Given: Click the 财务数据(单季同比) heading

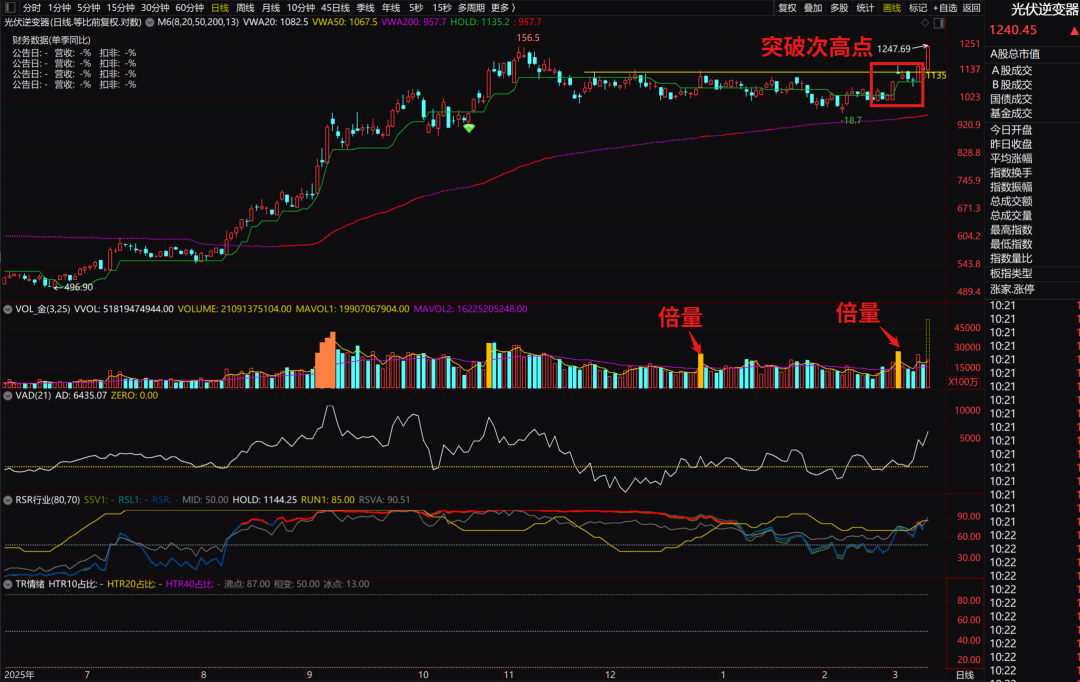Looking at the screenshot, I should 51,40.
